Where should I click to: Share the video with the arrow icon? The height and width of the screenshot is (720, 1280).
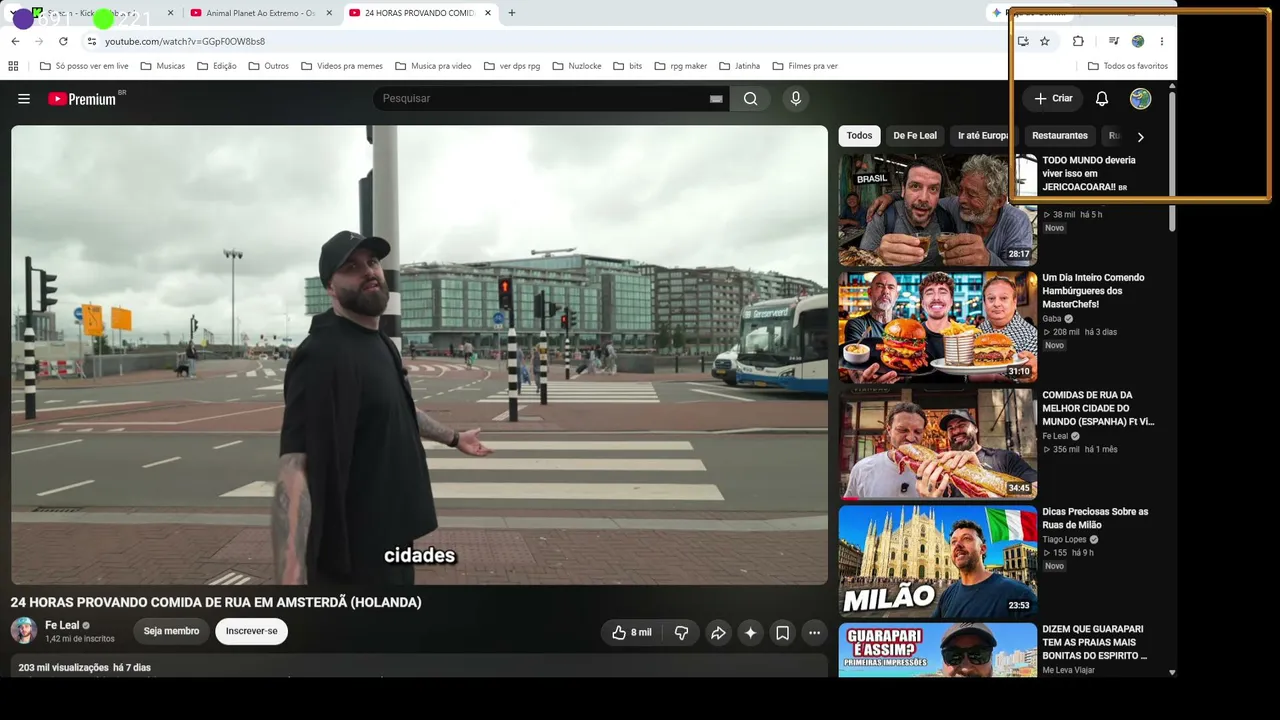[718, 632]
